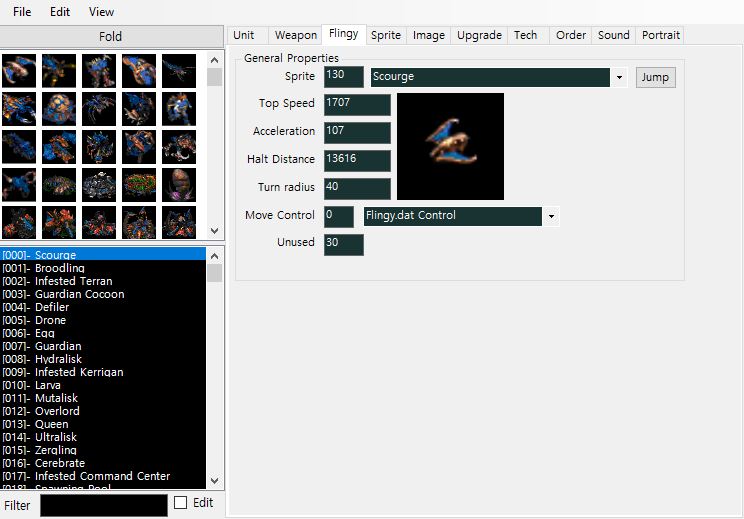Click the Scourge sprite preview image
The image size is (744, 519).
point(450,146)
